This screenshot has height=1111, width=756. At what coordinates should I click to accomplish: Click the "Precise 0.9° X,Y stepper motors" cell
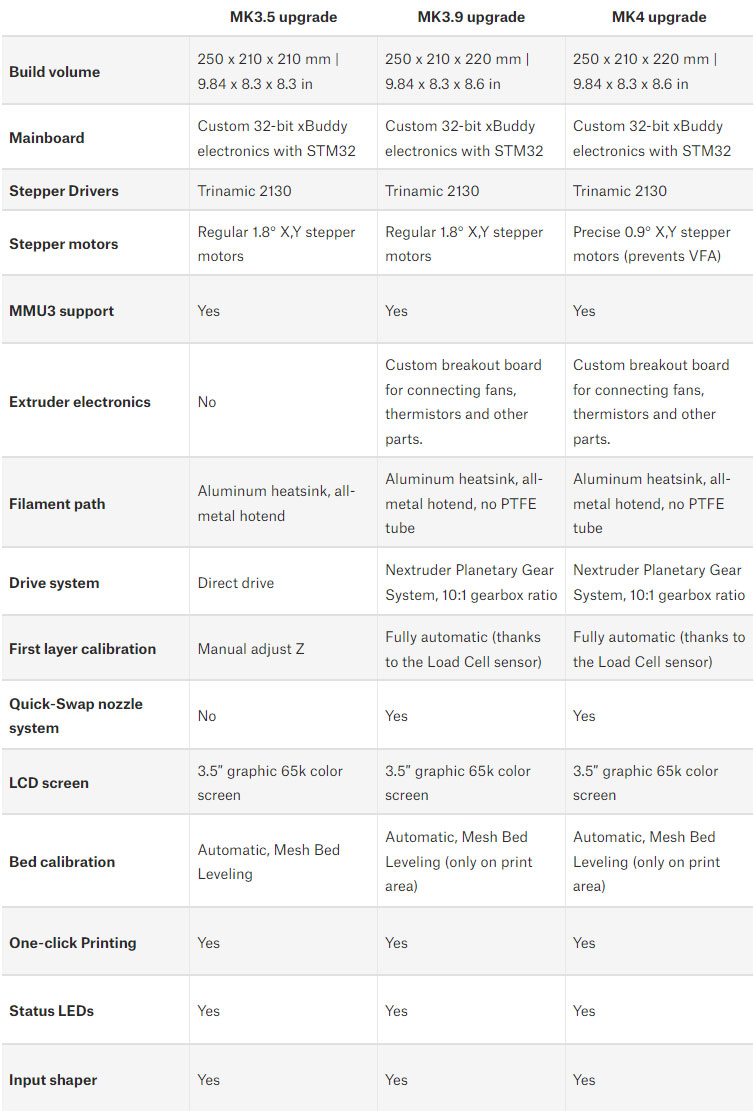click(x=651, y=244)
